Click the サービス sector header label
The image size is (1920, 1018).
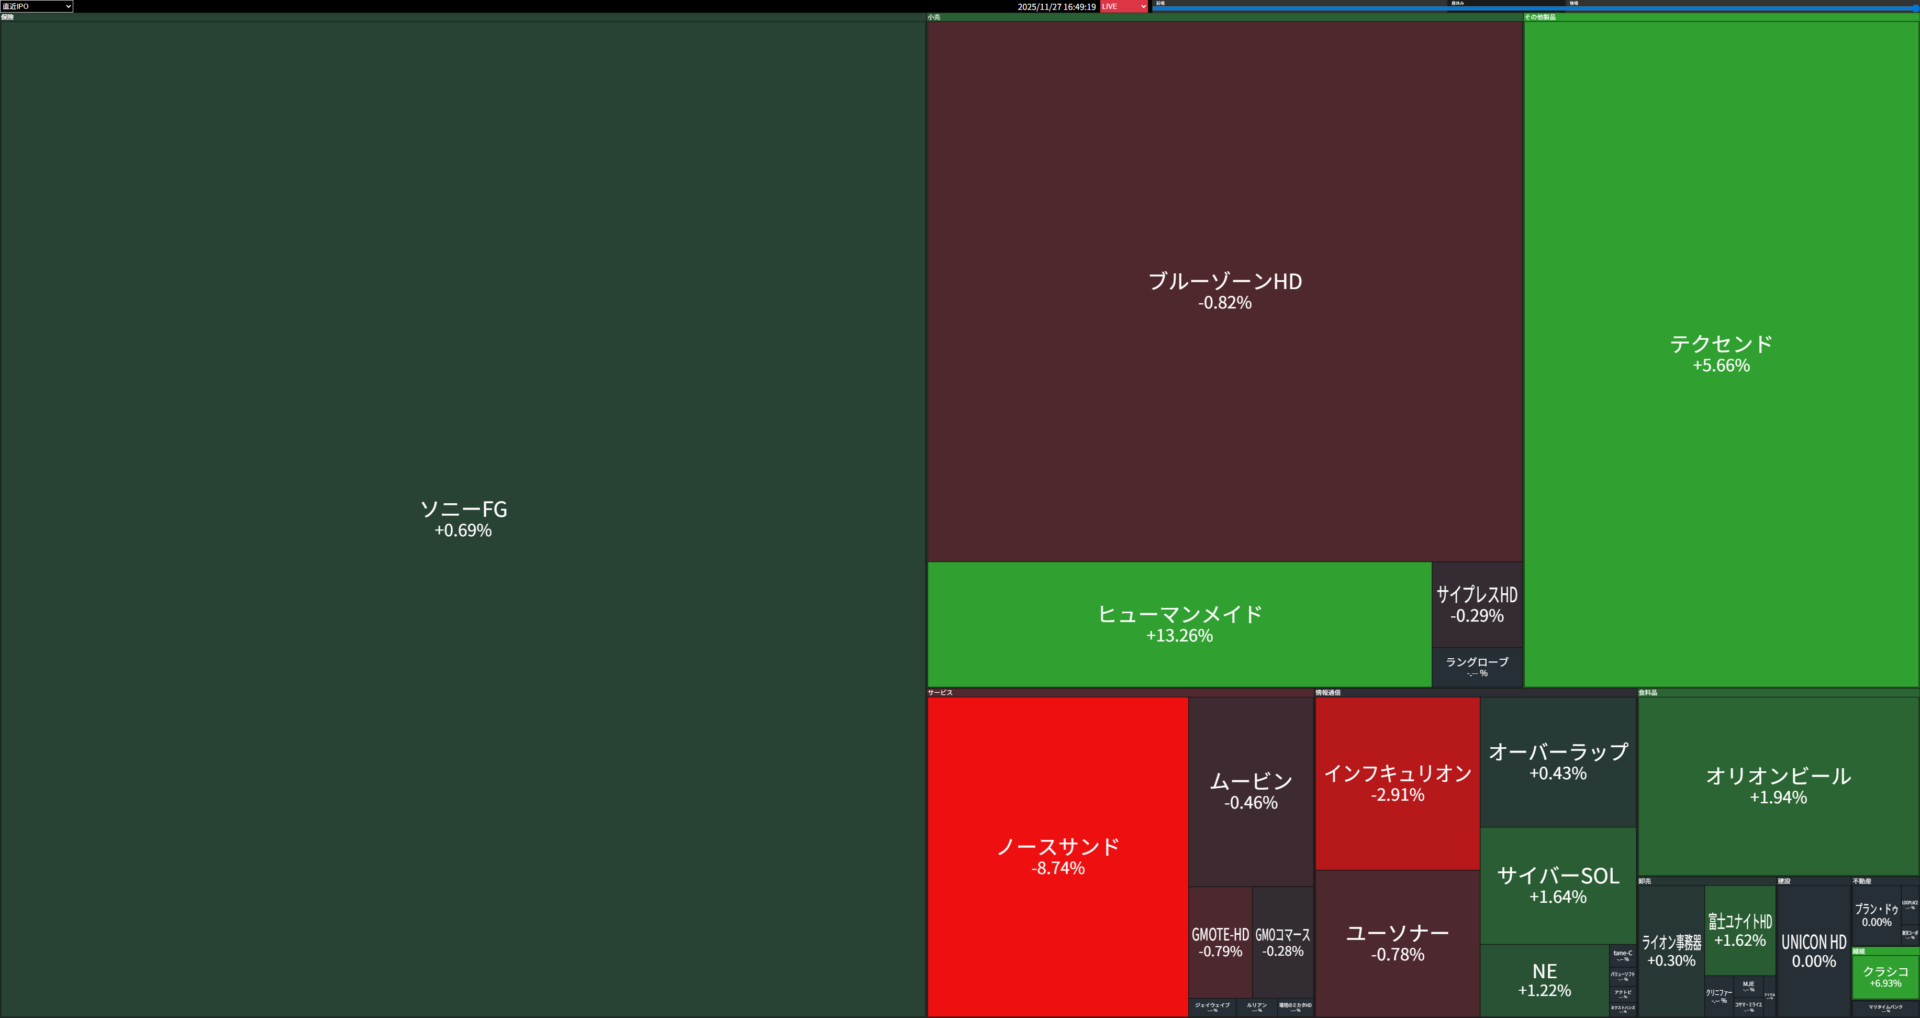click(x=940, y=692)
